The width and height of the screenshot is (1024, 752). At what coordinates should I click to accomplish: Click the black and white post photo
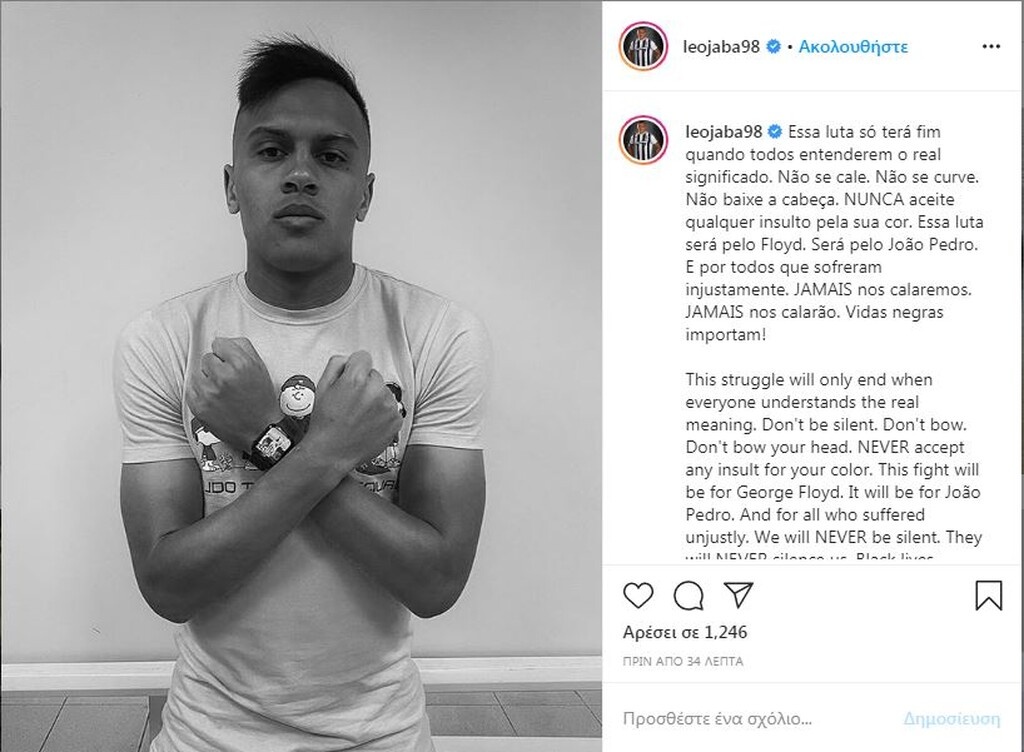(x=301, y=376)
